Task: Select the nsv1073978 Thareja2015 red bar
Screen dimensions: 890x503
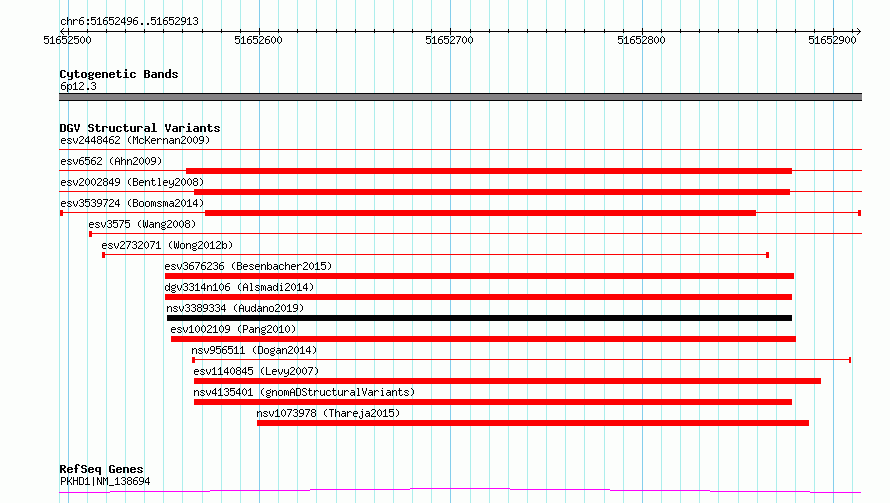Action: click(x=533, y=423)
